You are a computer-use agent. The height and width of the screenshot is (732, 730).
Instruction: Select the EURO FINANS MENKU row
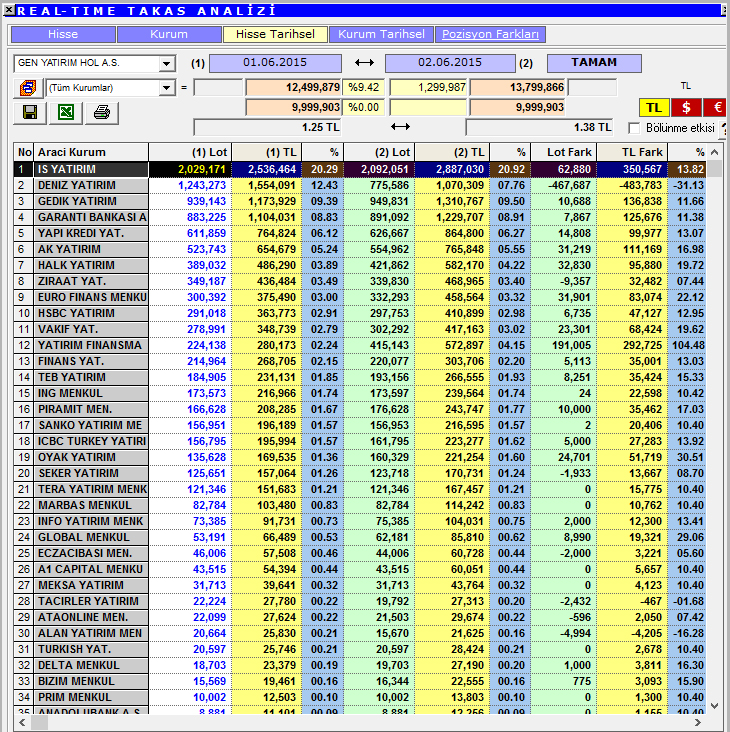(x=360, y=297)
